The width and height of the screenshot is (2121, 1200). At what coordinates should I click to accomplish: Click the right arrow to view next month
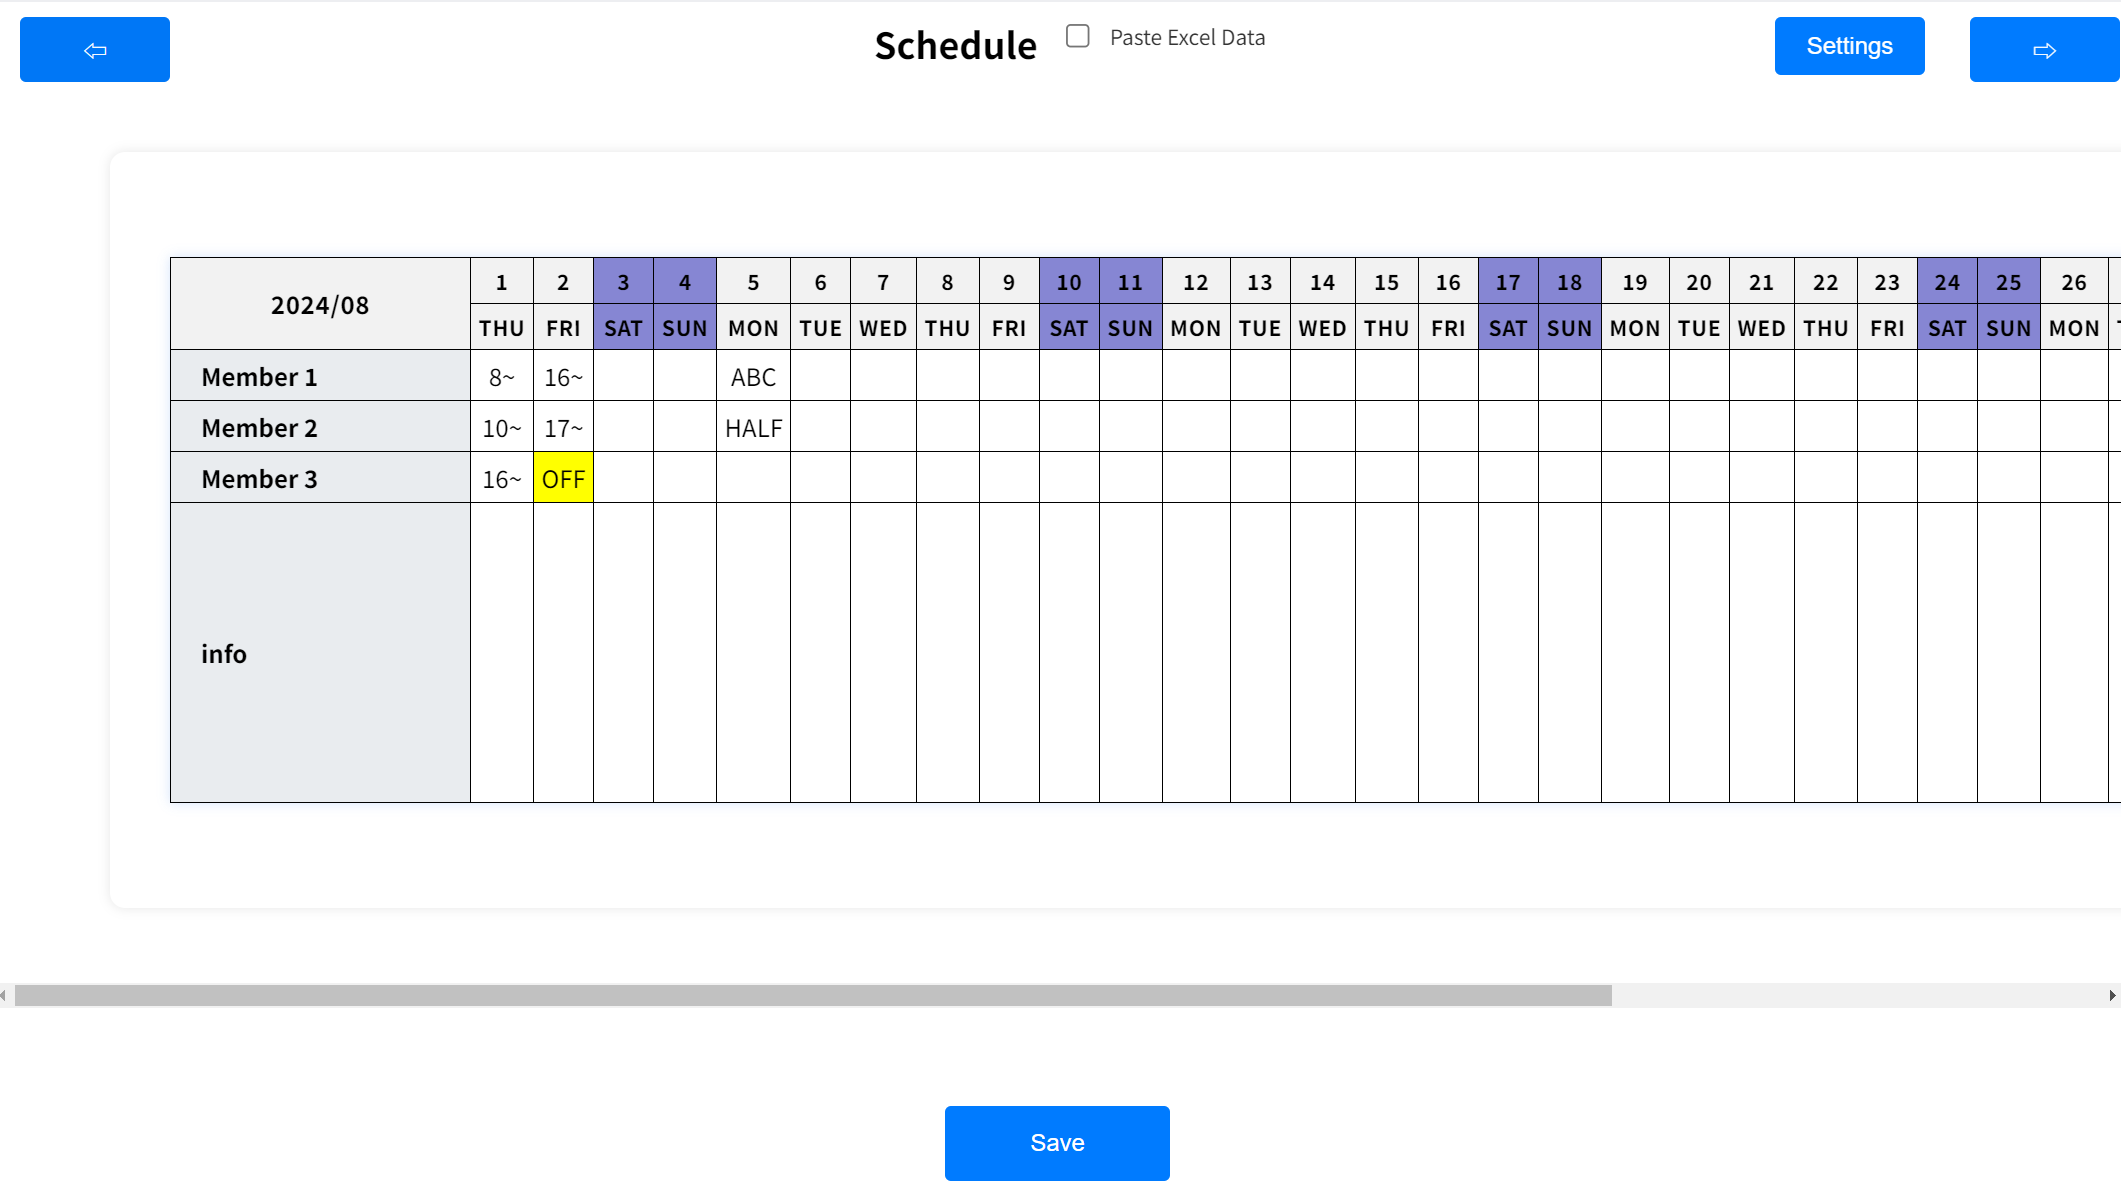[x=2044, y=49]
